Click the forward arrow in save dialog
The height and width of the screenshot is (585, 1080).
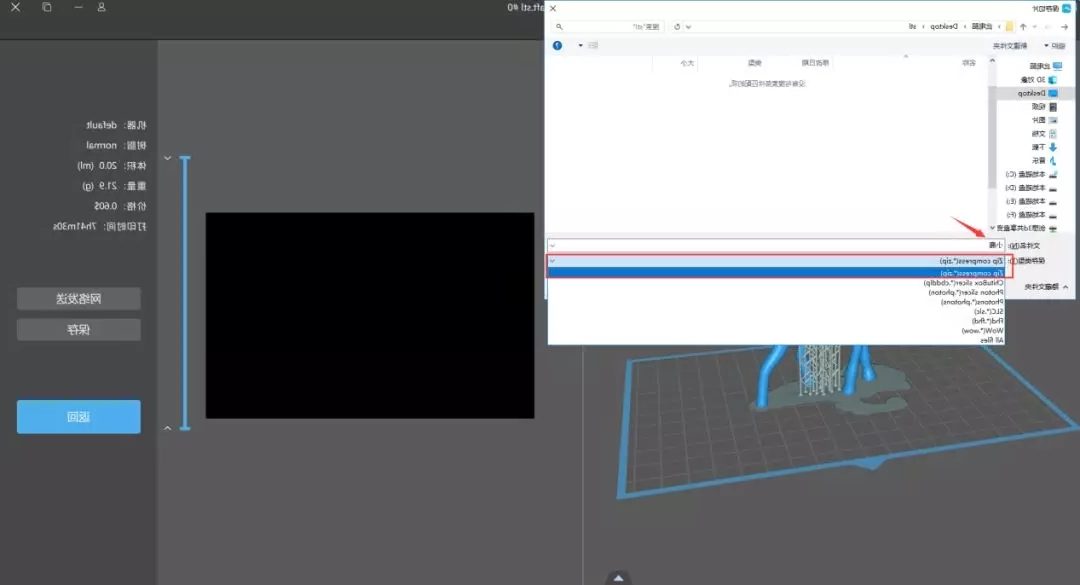1048,27
